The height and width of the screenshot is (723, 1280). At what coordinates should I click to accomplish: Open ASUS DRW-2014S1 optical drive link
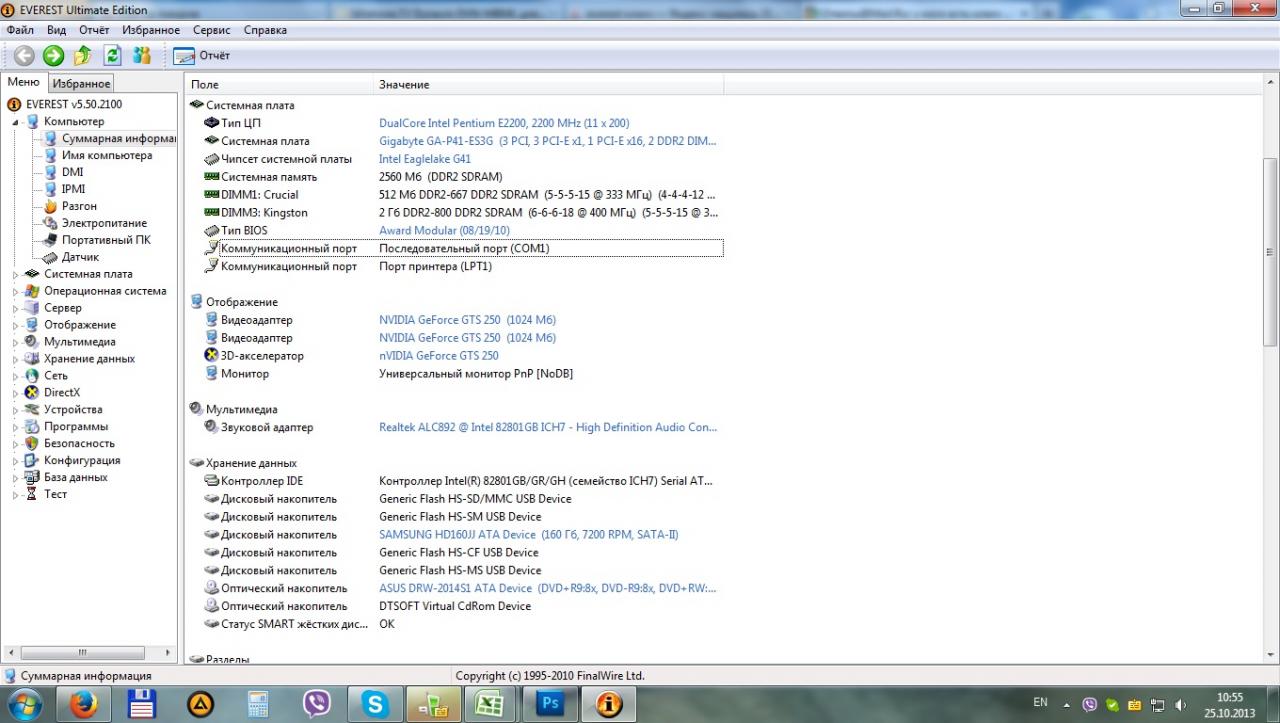tap(547, 589)
